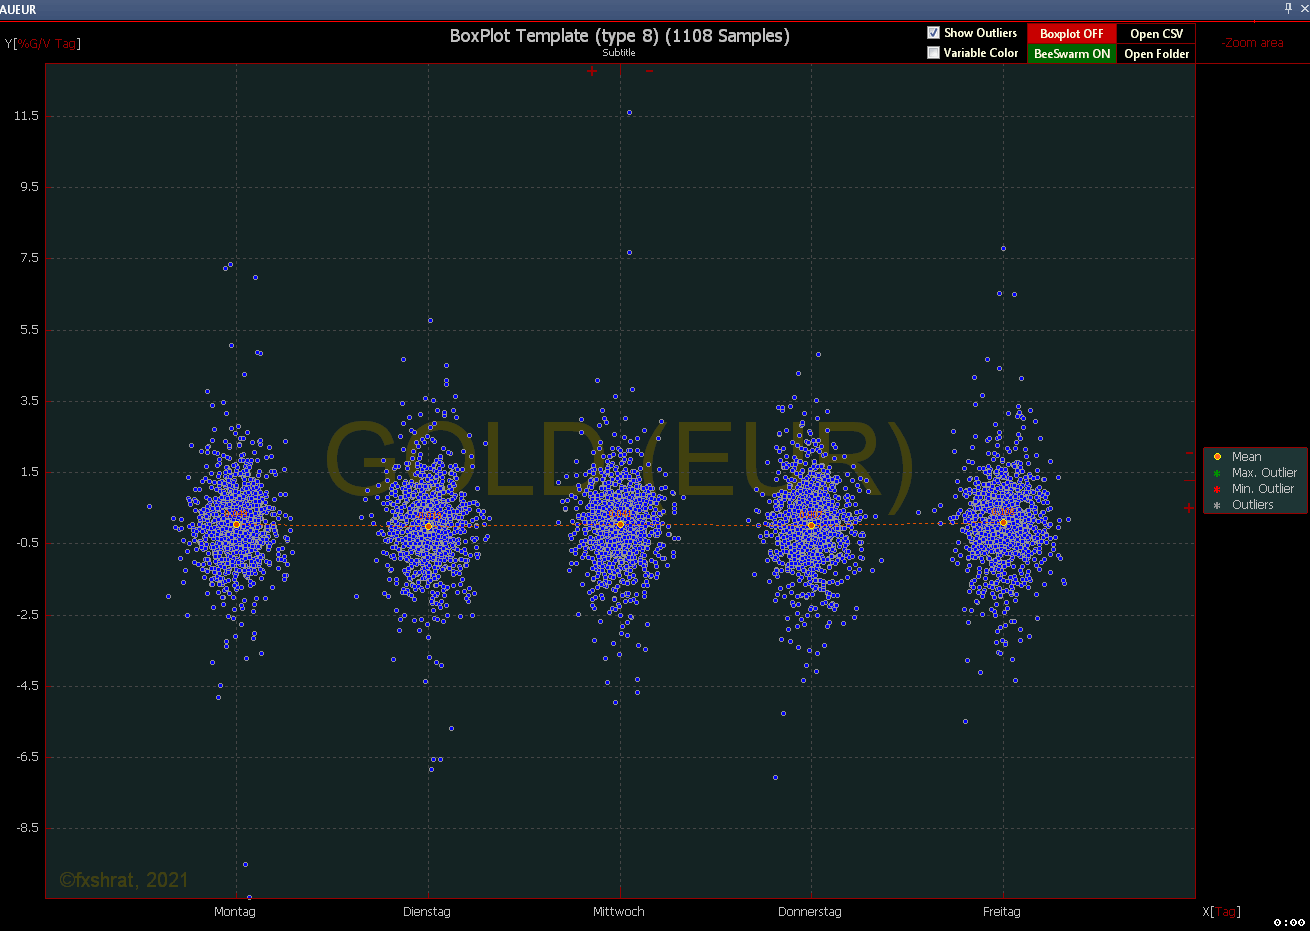Click the Mittwoch axis label
1310x931 pixels.
click(619, 912)
